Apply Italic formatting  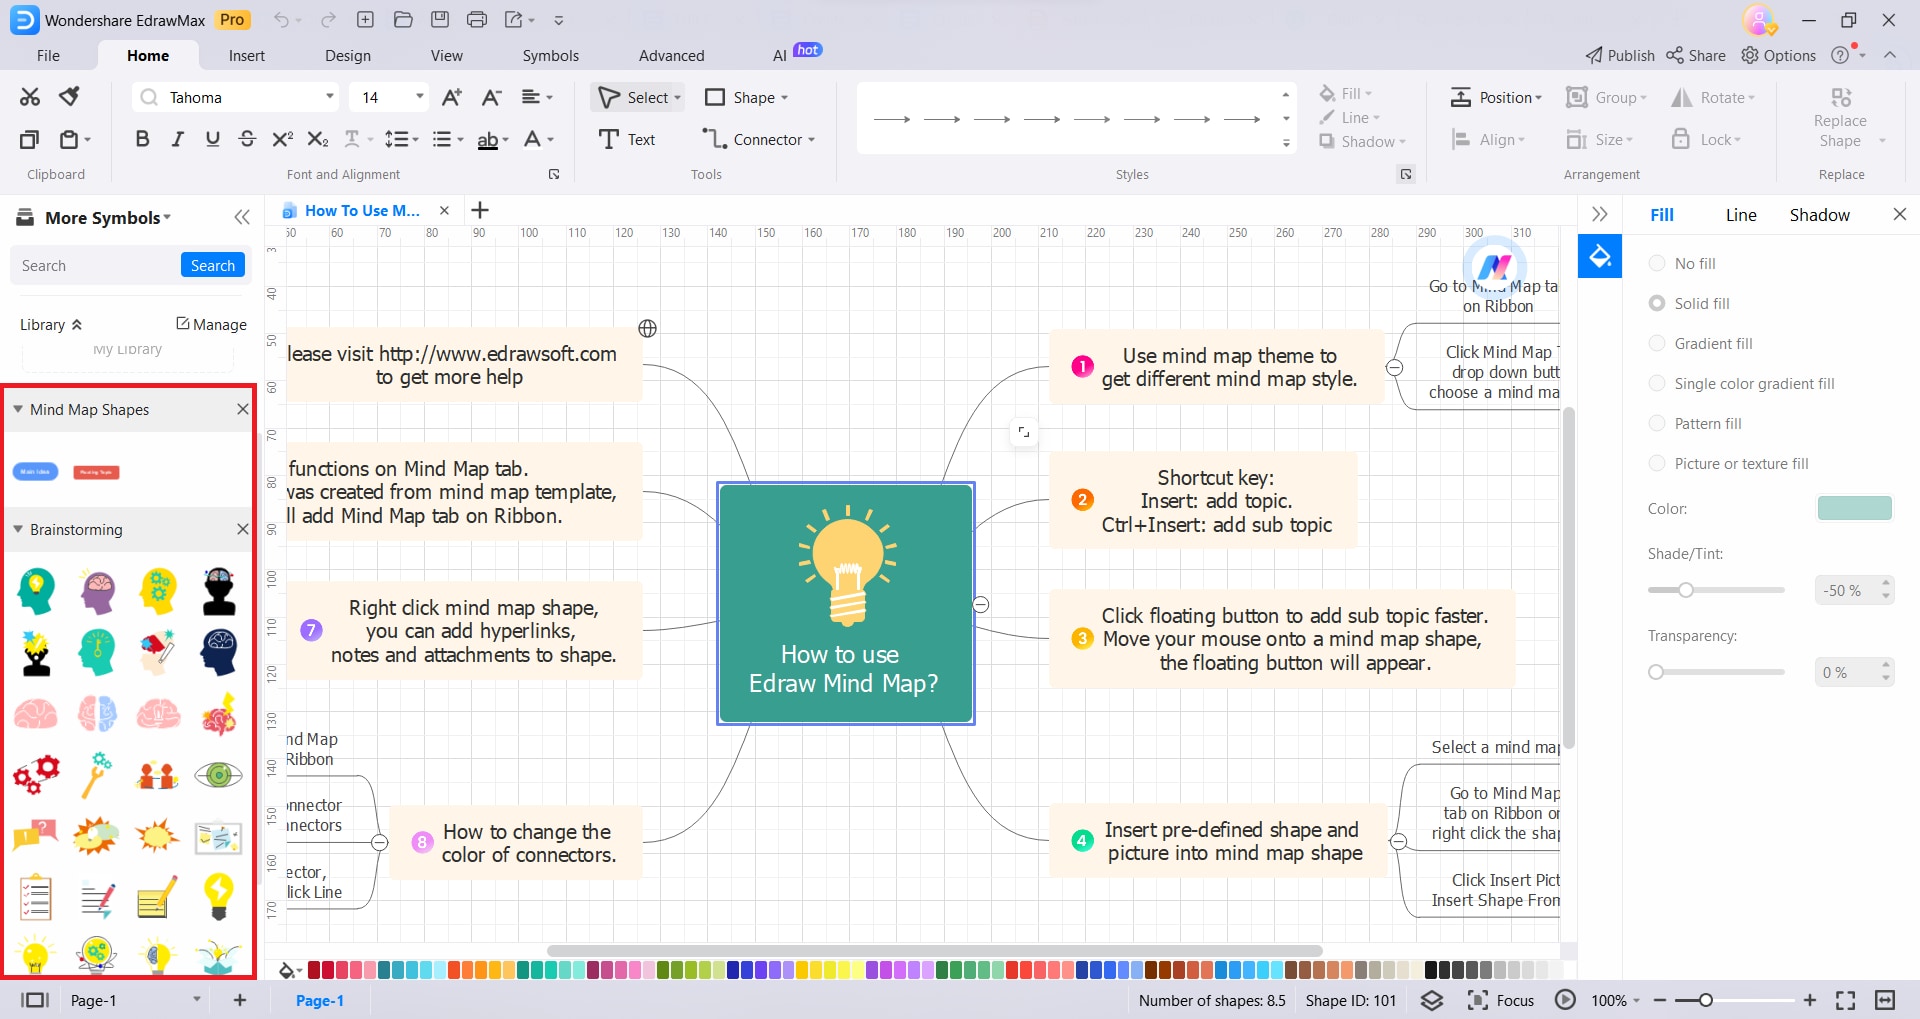177,139
